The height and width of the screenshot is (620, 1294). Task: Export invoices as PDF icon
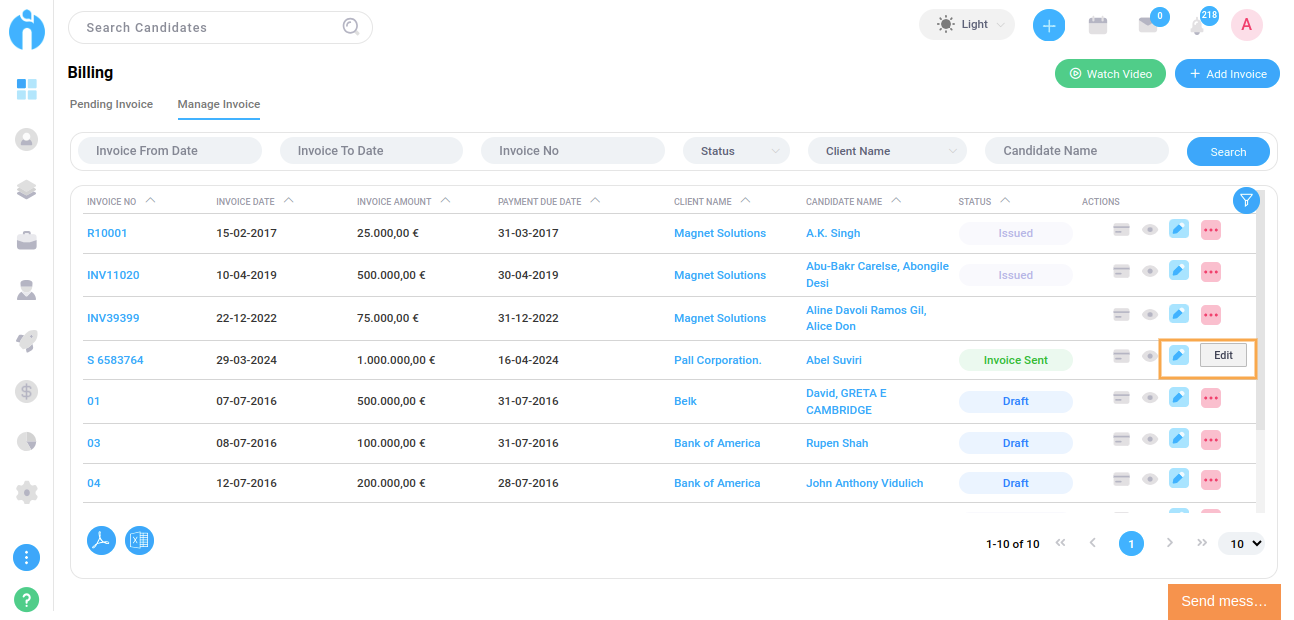101,540
